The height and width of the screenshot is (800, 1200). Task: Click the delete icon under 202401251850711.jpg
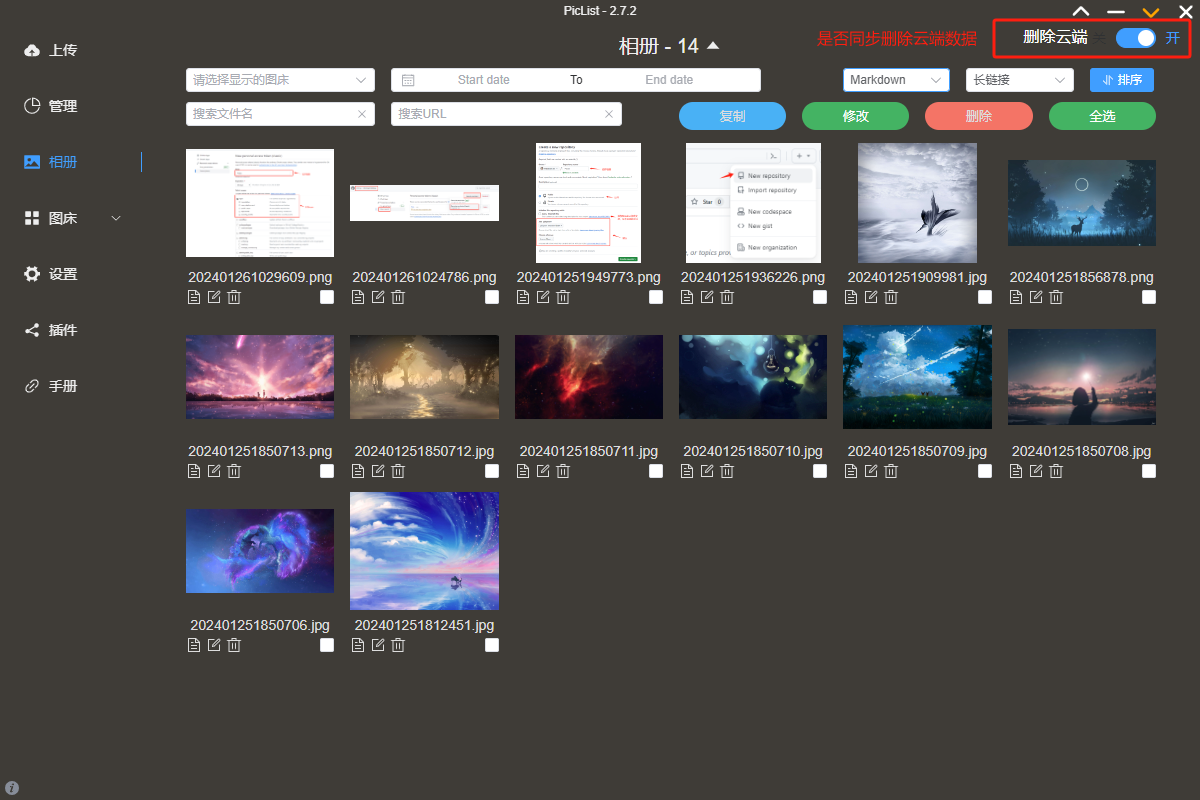[x=563, y=471]
